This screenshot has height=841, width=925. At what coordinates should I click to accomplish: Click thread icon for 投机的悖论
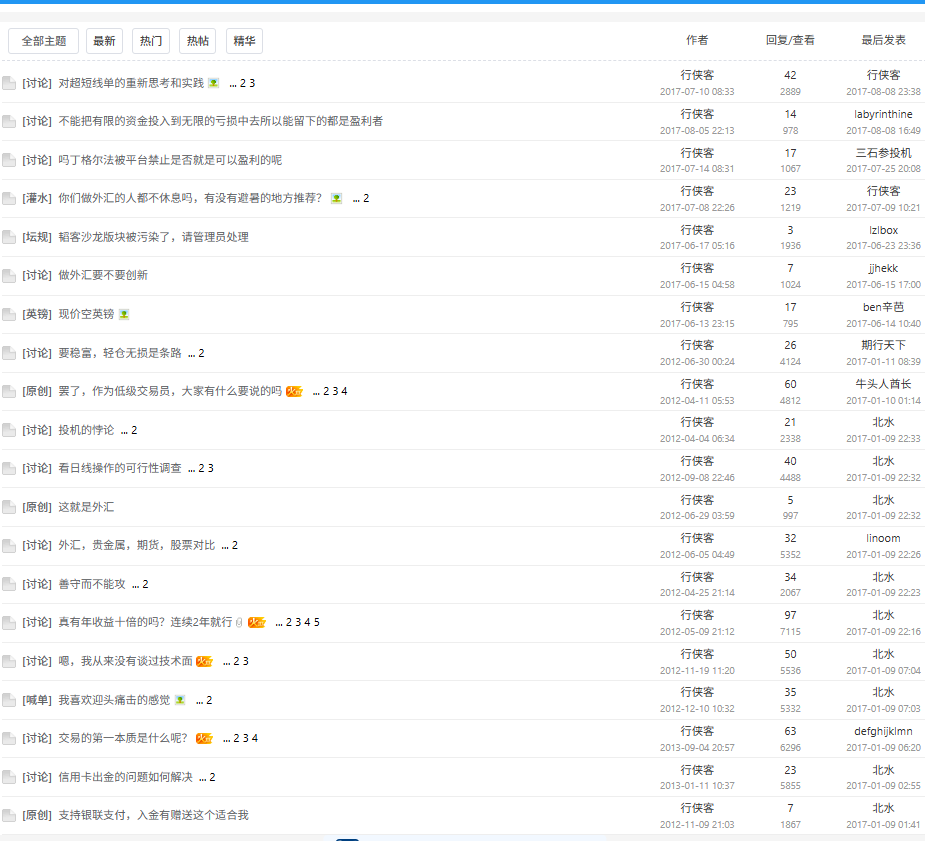[x=9, y=430]
